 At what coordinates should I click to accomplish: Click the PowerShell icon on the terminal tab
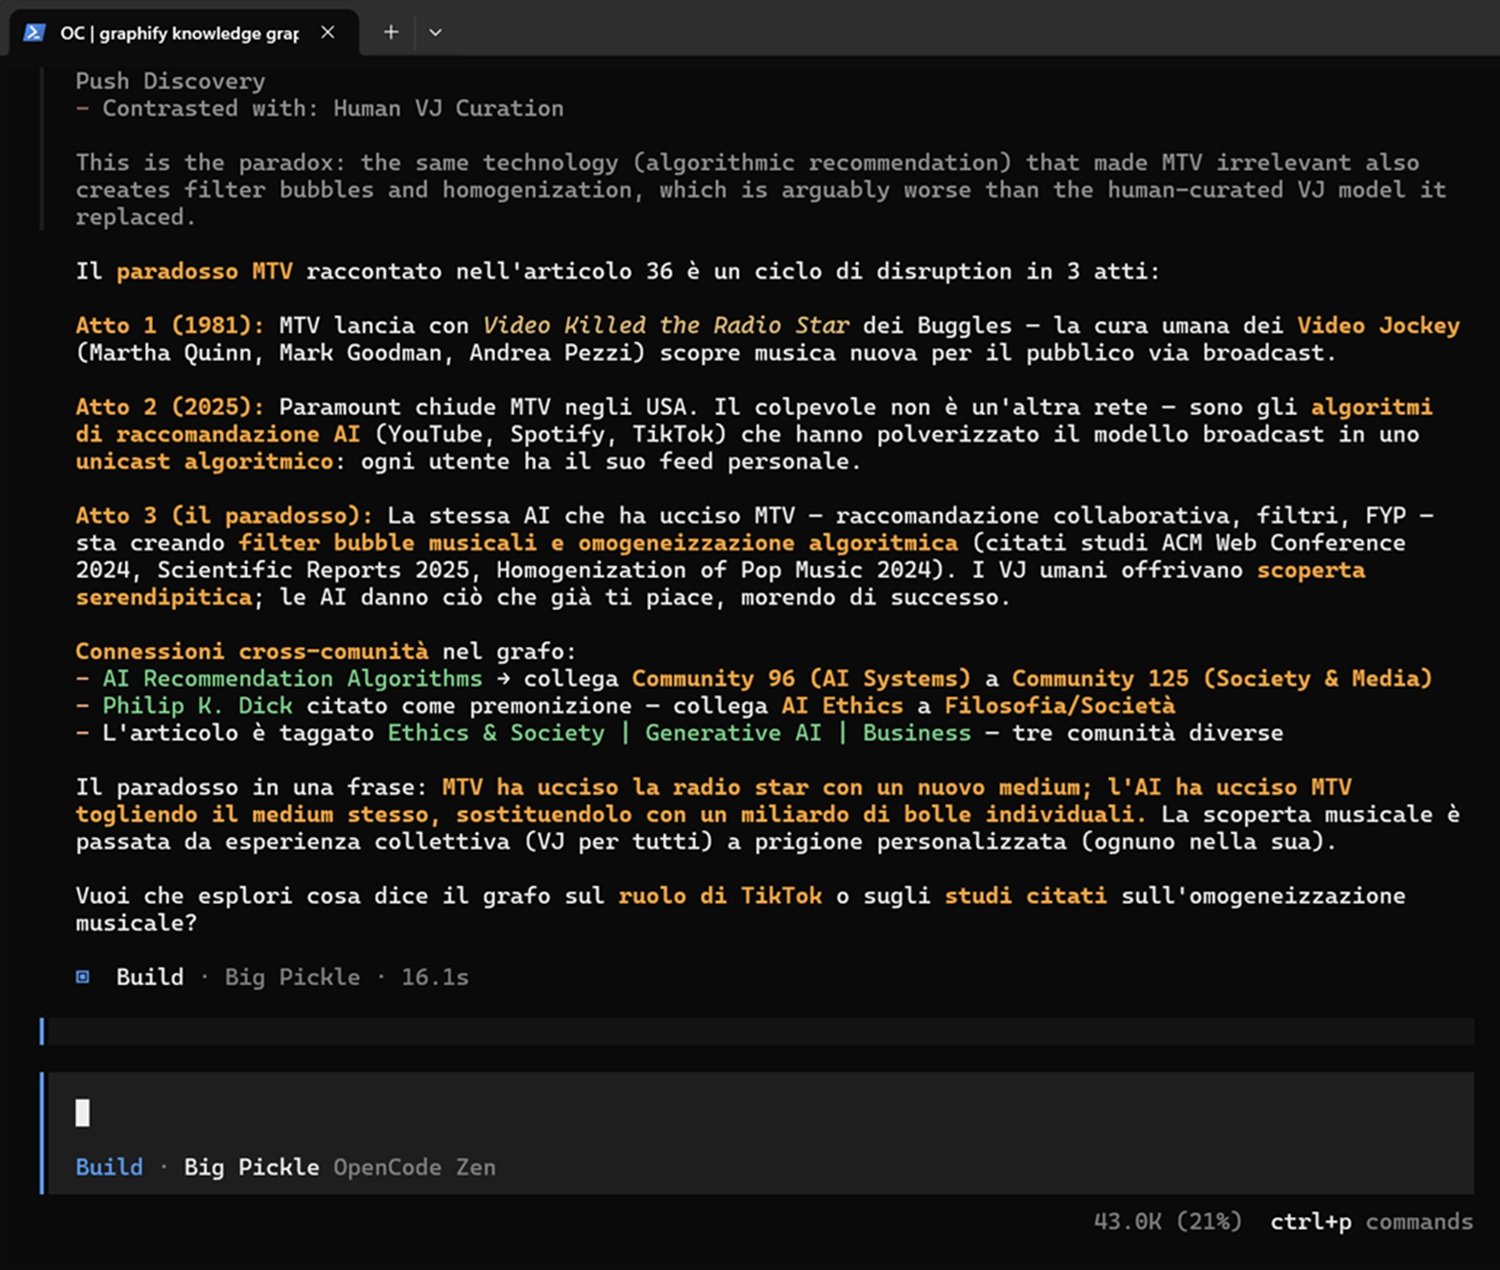point(34,33)
